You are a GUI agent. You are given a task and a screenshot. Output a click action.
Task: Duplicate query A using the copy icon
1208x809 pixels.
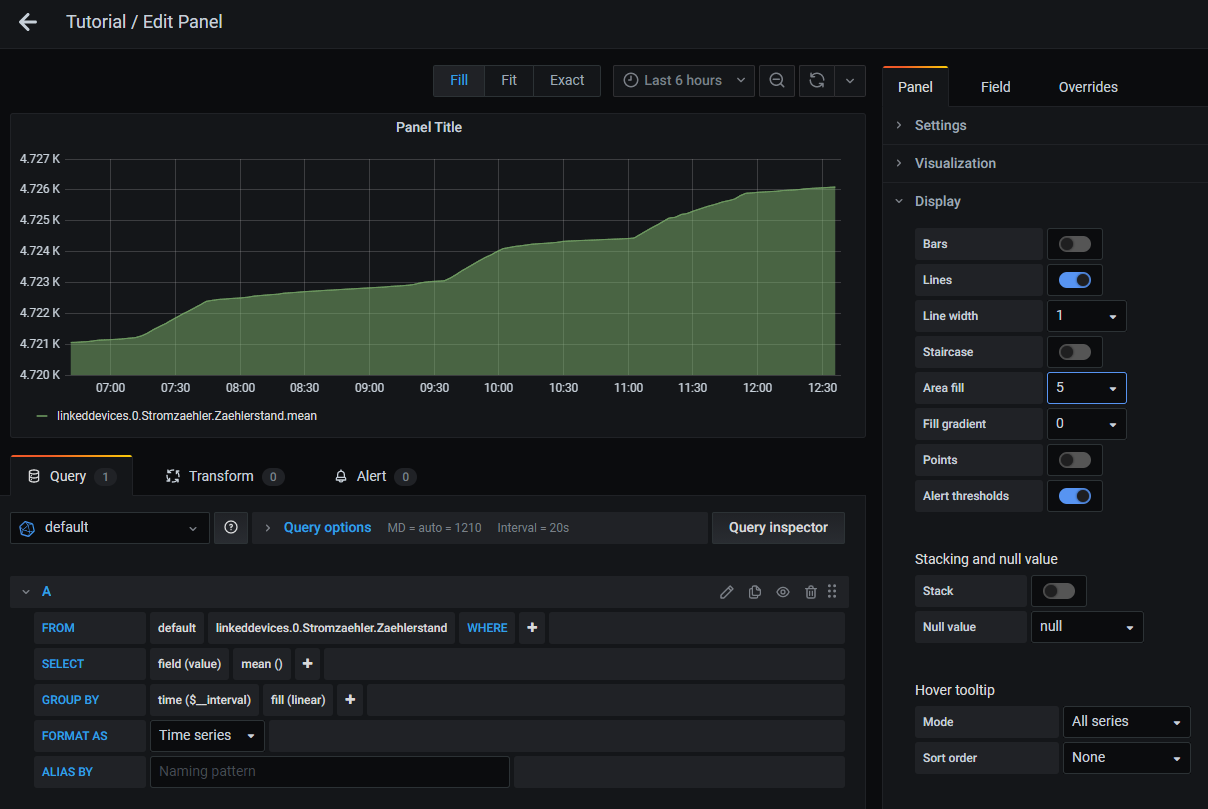point(754,591)
